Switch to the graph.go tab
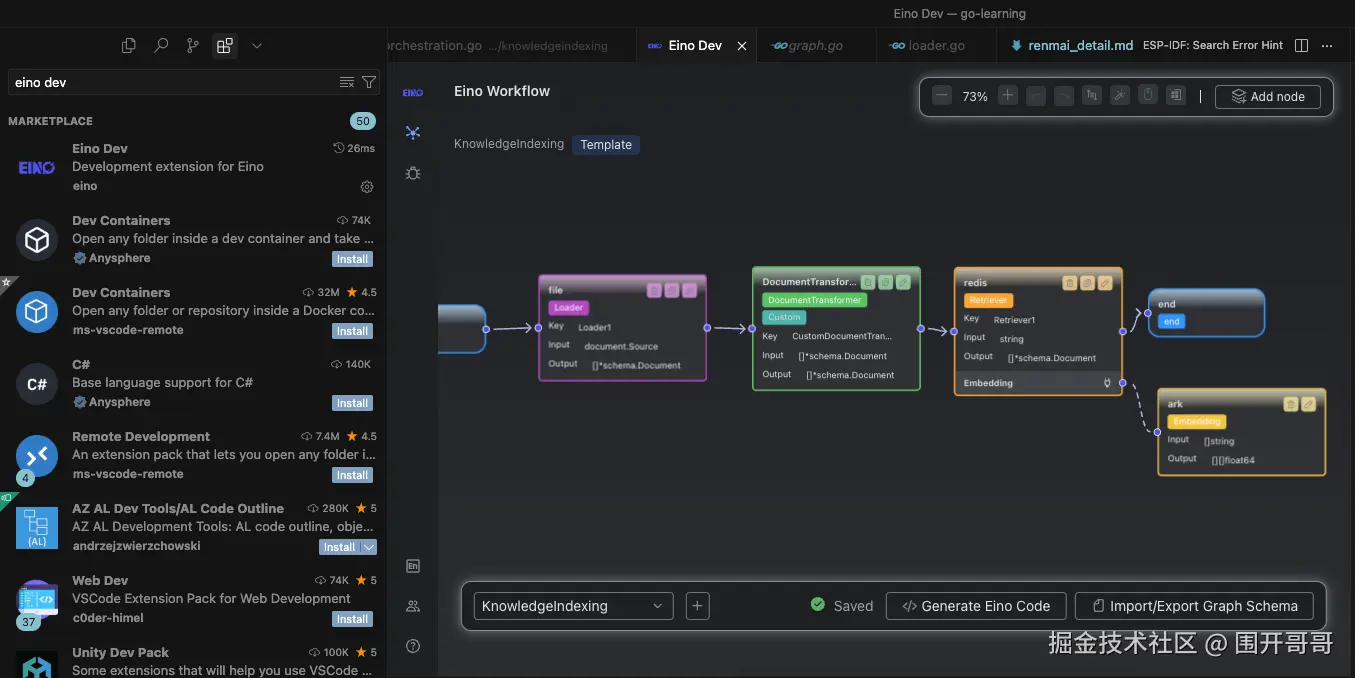 (815, 46)
